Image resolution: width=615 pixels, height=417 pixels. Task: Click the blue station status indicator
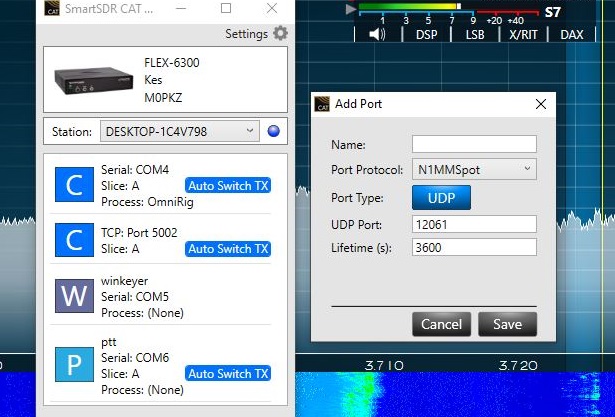(x=273, y=131)
